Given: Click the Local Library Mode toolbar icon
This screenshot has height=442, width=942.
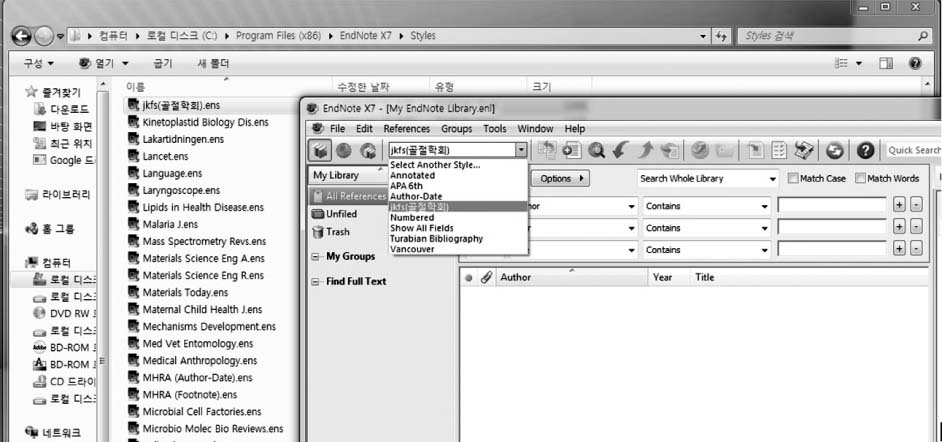Looking at the screenshot, I should point(320,150).
